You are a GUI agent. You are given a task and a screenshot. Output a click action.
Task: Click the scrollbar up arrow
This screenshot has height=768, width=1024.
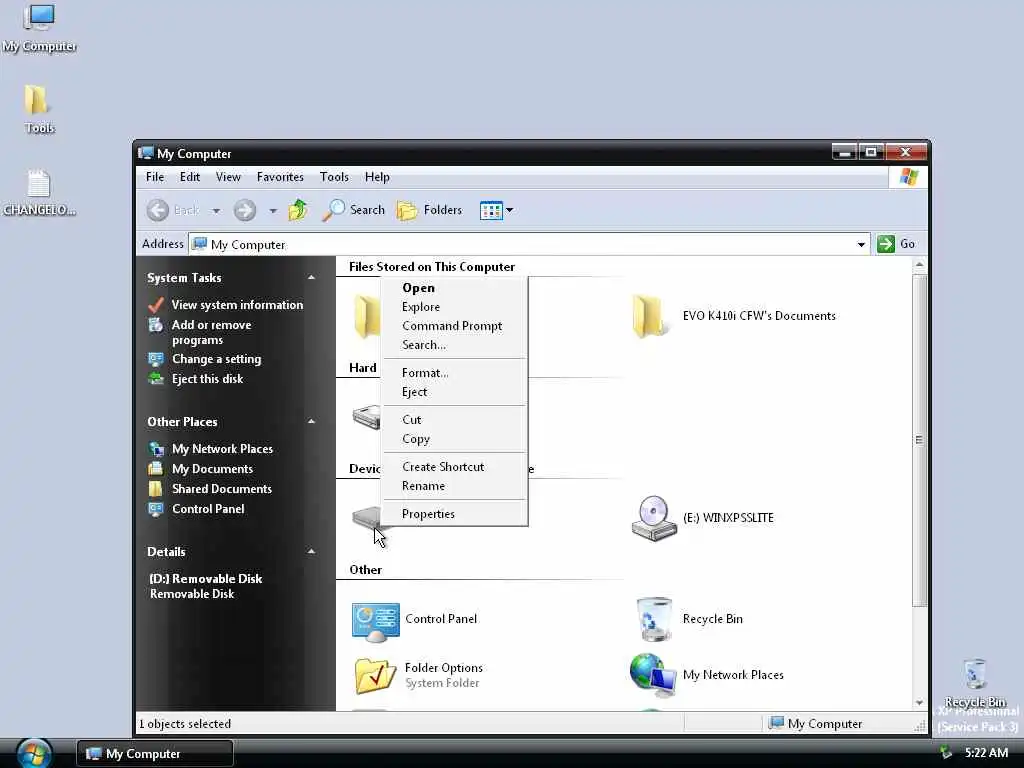coord(919,265)
